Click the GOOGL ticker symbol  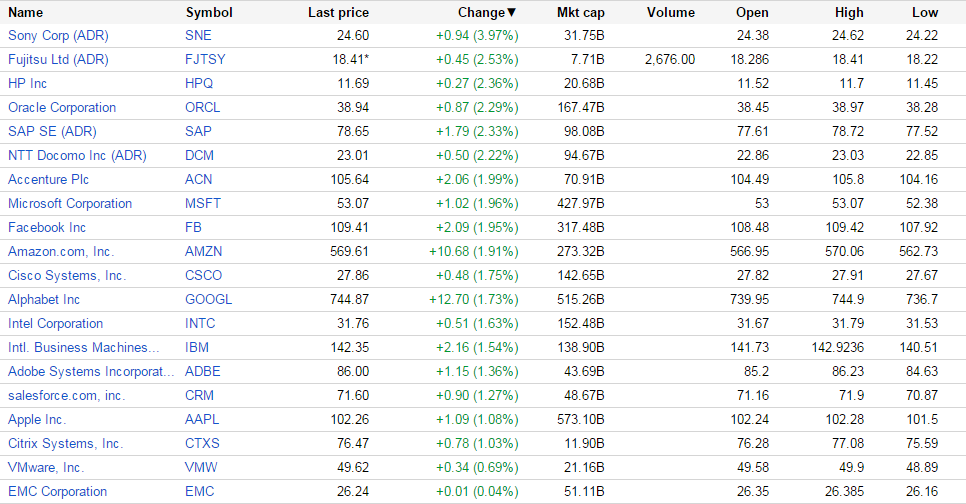click(209, 299)
